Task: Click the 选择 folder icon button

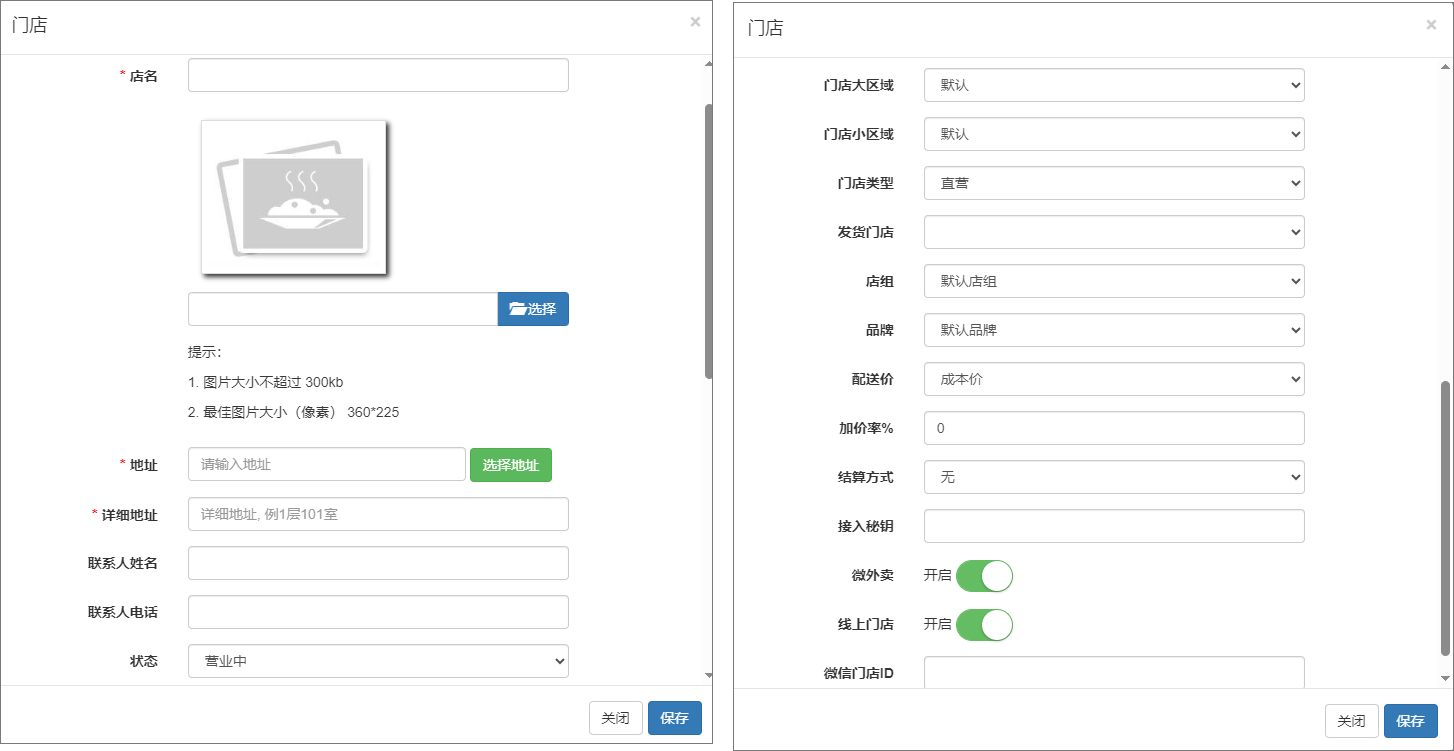Action: [x=533, y=309]
